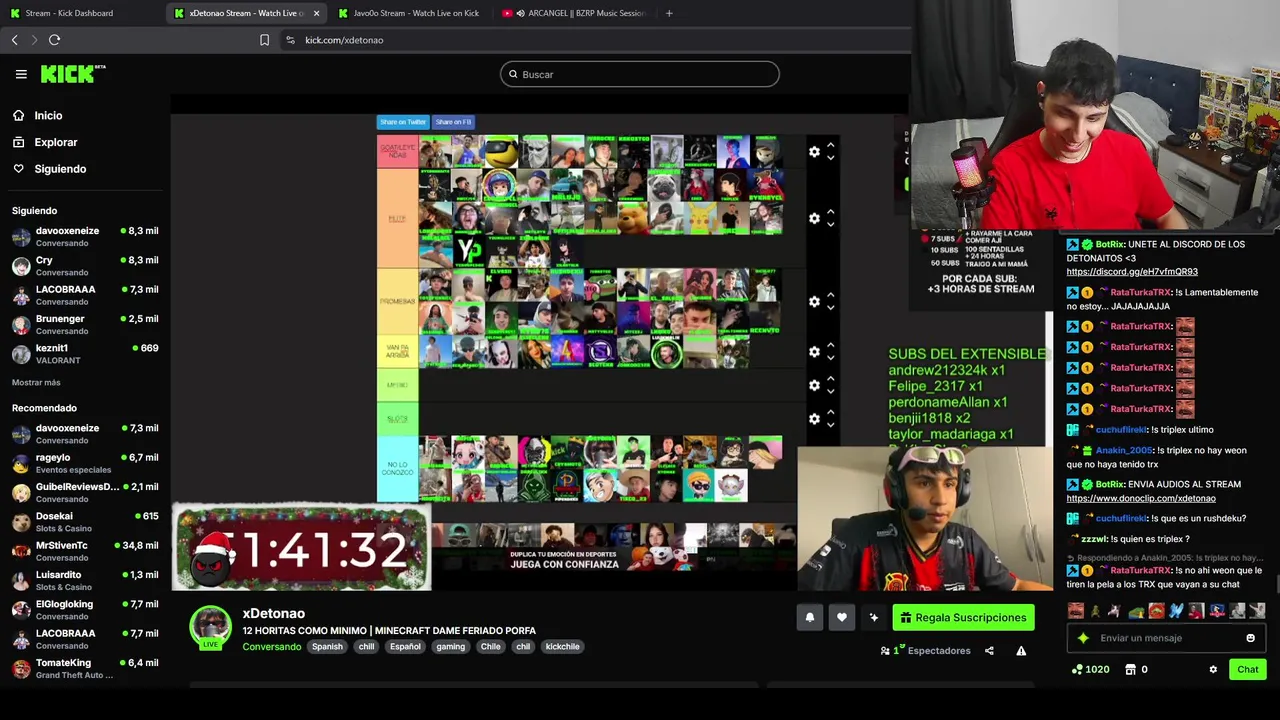
Task: Open settings gear for top tier row
Action: [x=814, y=152]
